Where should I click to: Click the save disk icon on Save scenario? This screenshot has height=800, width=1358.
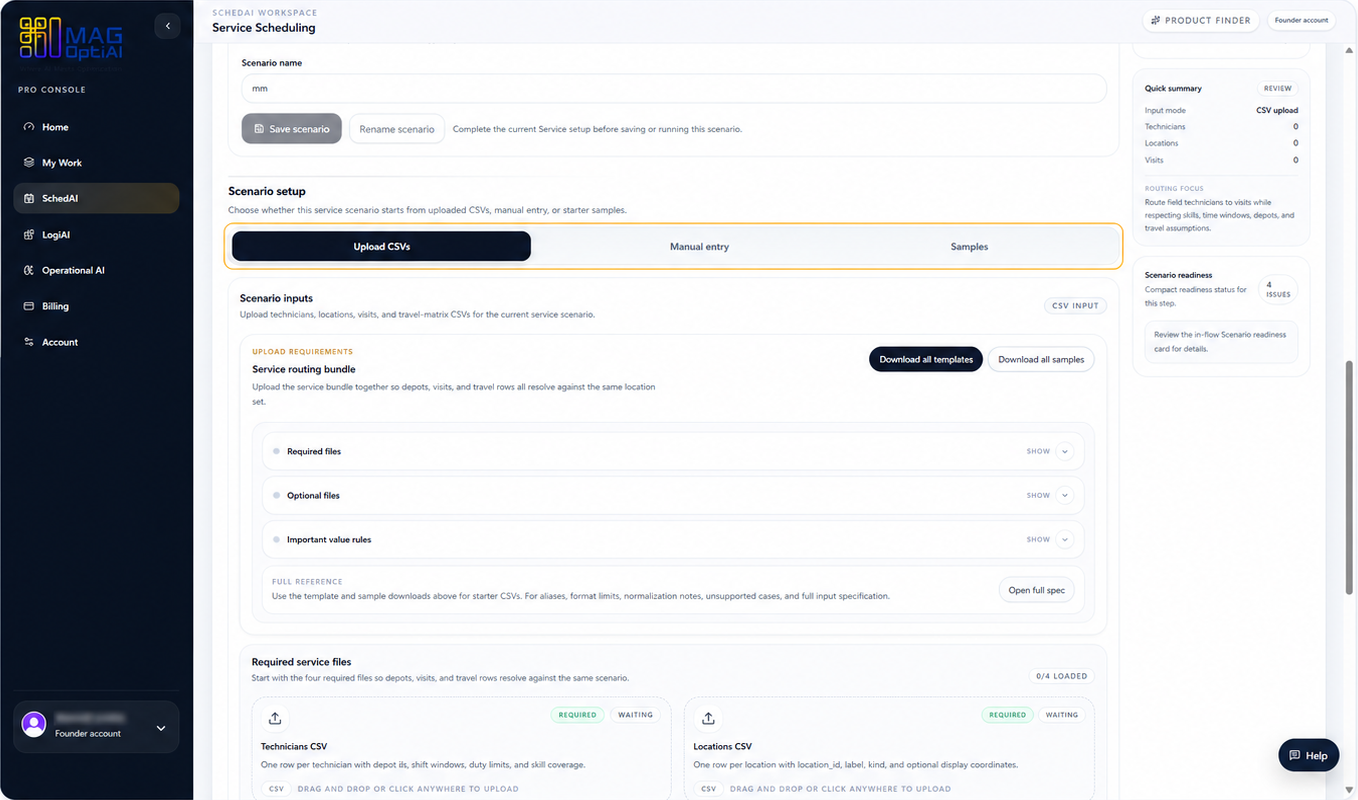point(259,129)
